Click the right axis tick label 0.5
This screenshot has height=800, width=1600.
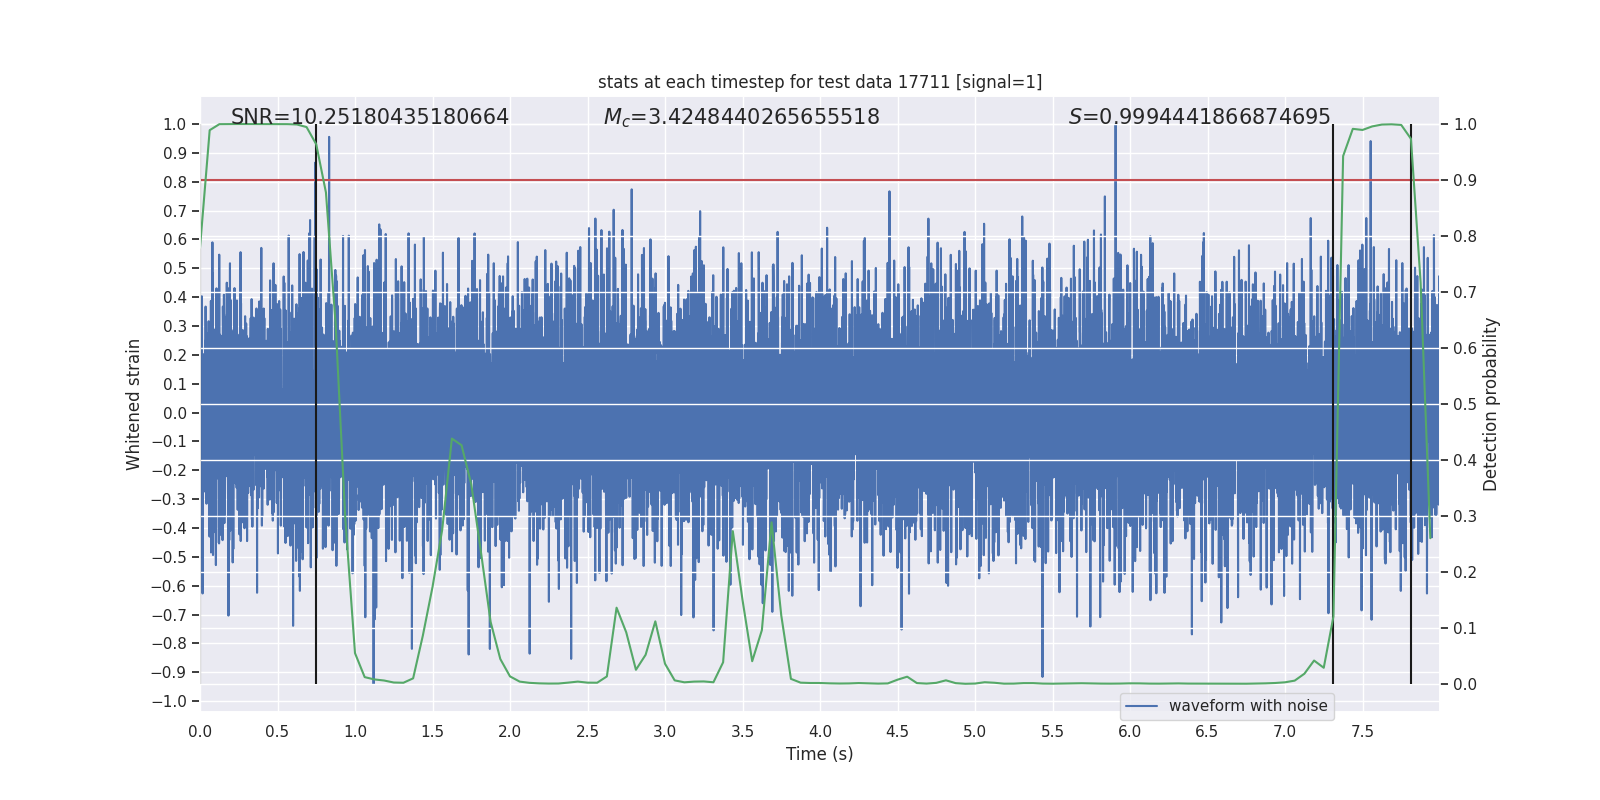(x=1465, y=404)
